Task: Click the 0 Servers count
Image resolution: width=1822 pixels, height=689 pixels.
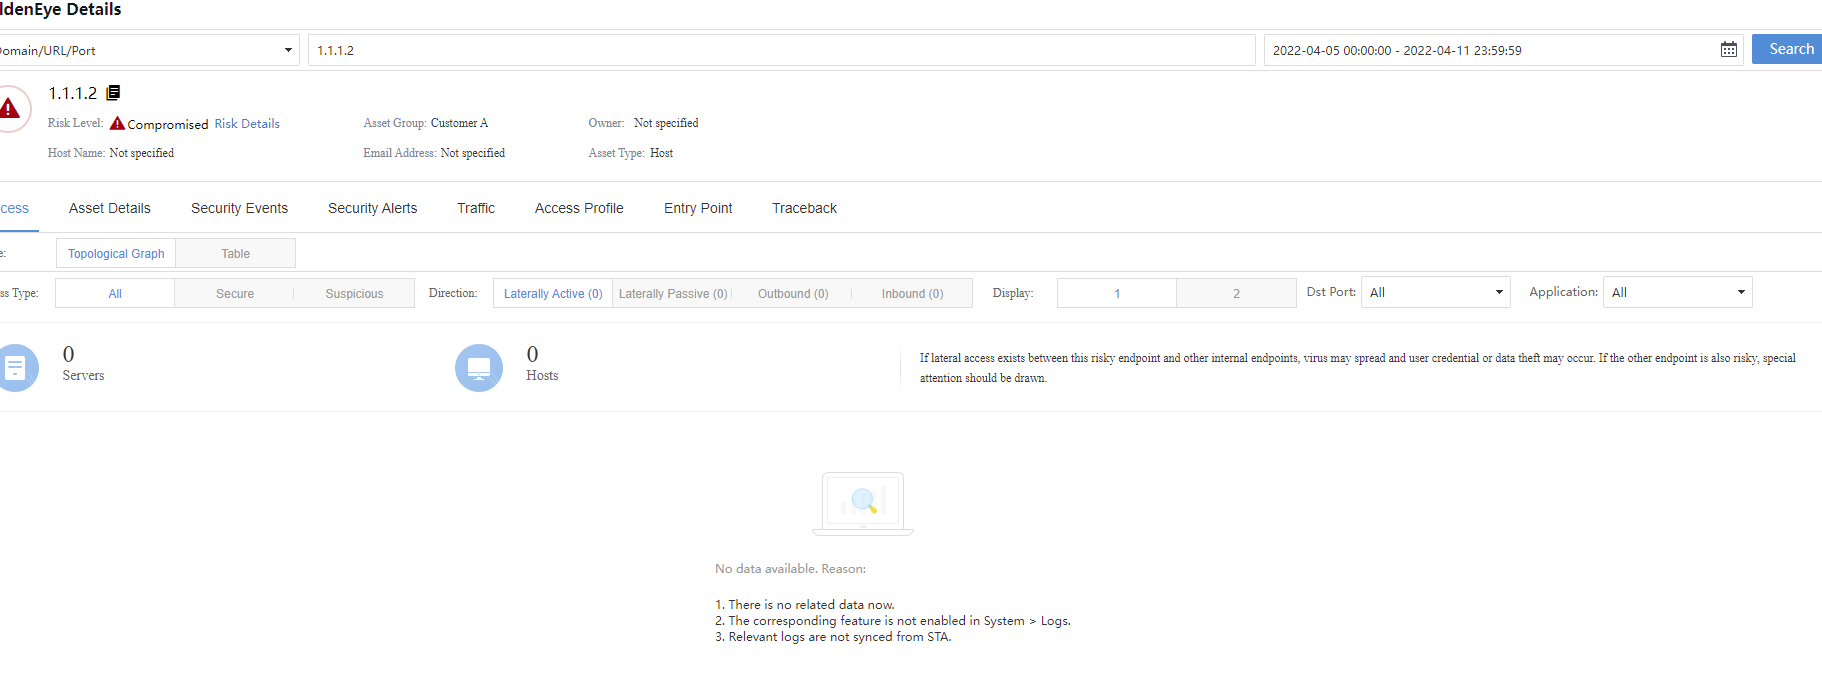Action: [x=68, y=354]
